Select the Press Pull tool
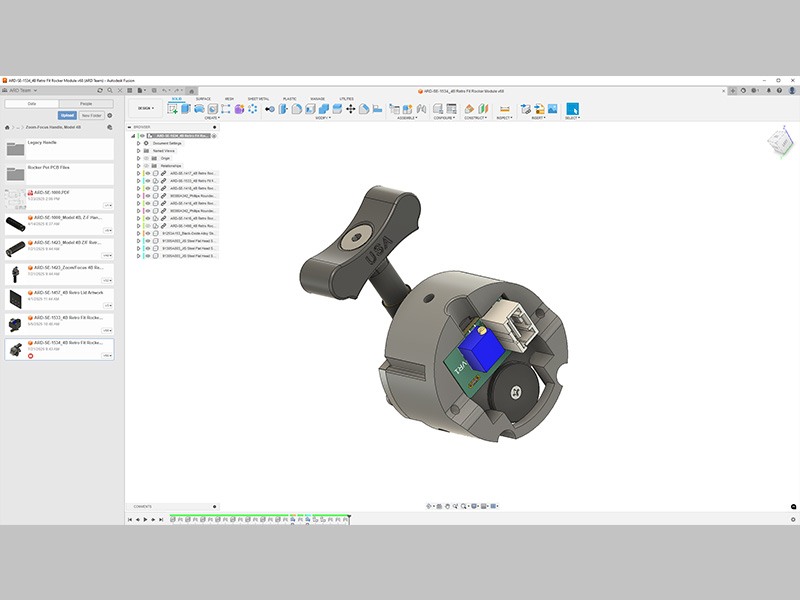800x600 pixels. click(x=270, y=109)
